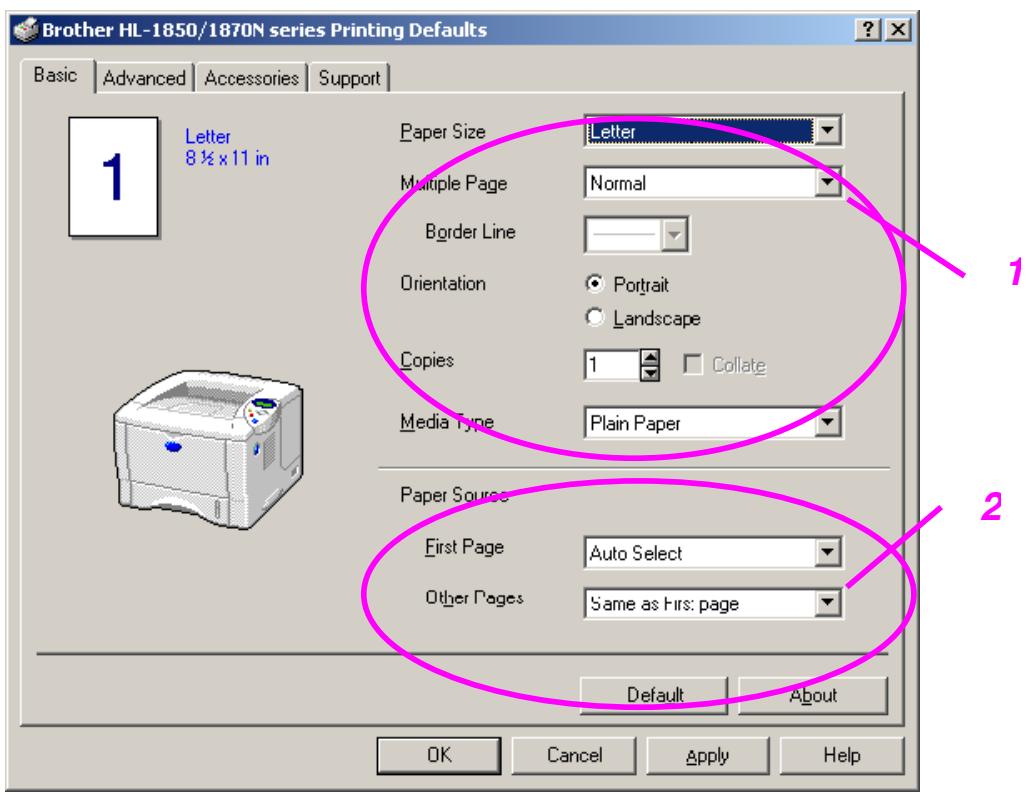Click the Help button
Viewport: 1026px width, 795px height.
pos(841,756)
